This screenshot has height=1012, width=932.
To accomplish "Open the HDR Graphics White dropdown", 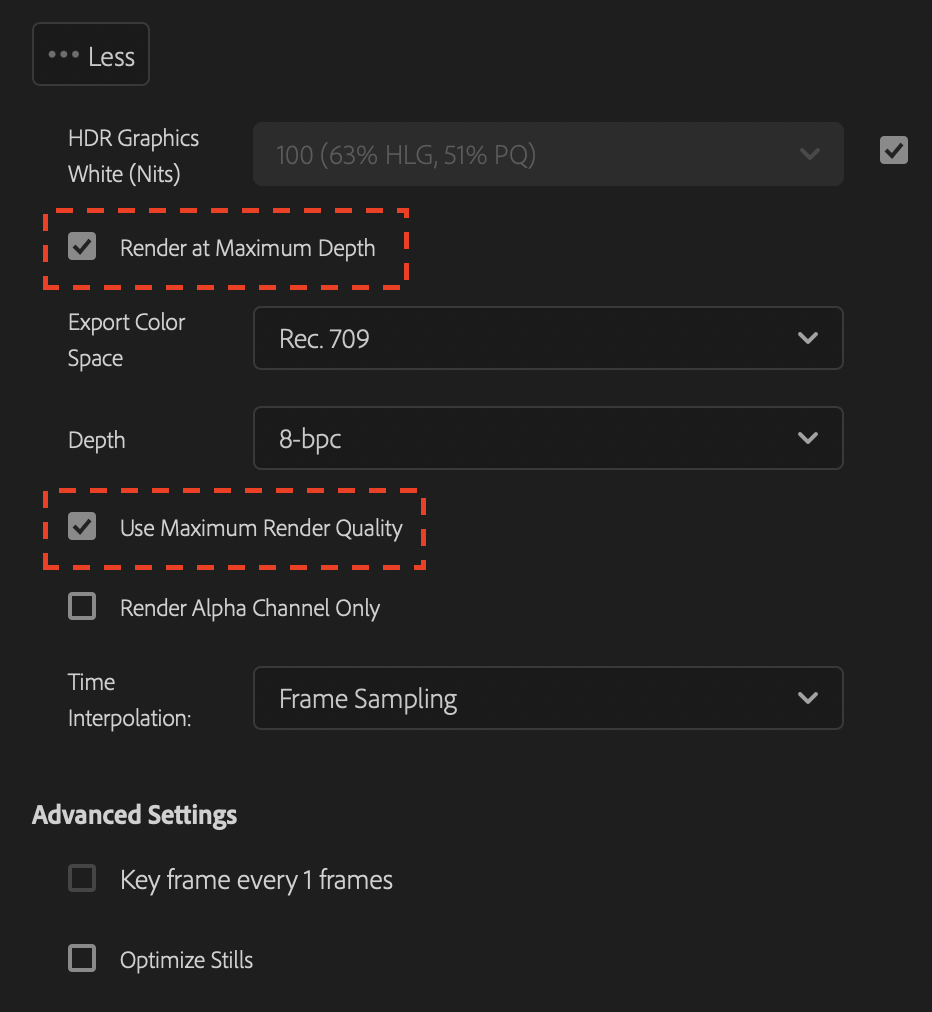I will (x=548, y=154).
